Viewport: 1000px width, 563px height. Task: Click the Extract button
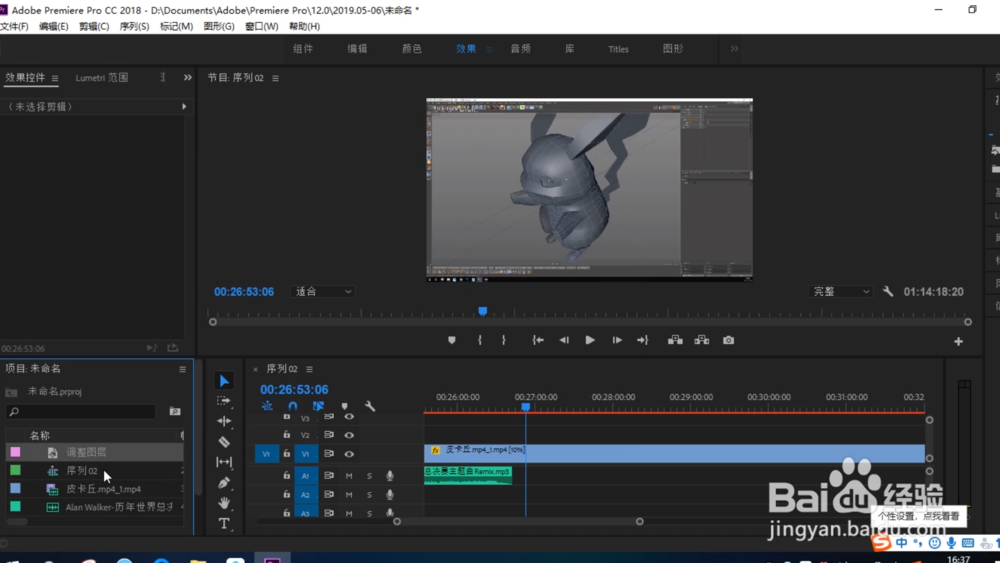[702, 340]
